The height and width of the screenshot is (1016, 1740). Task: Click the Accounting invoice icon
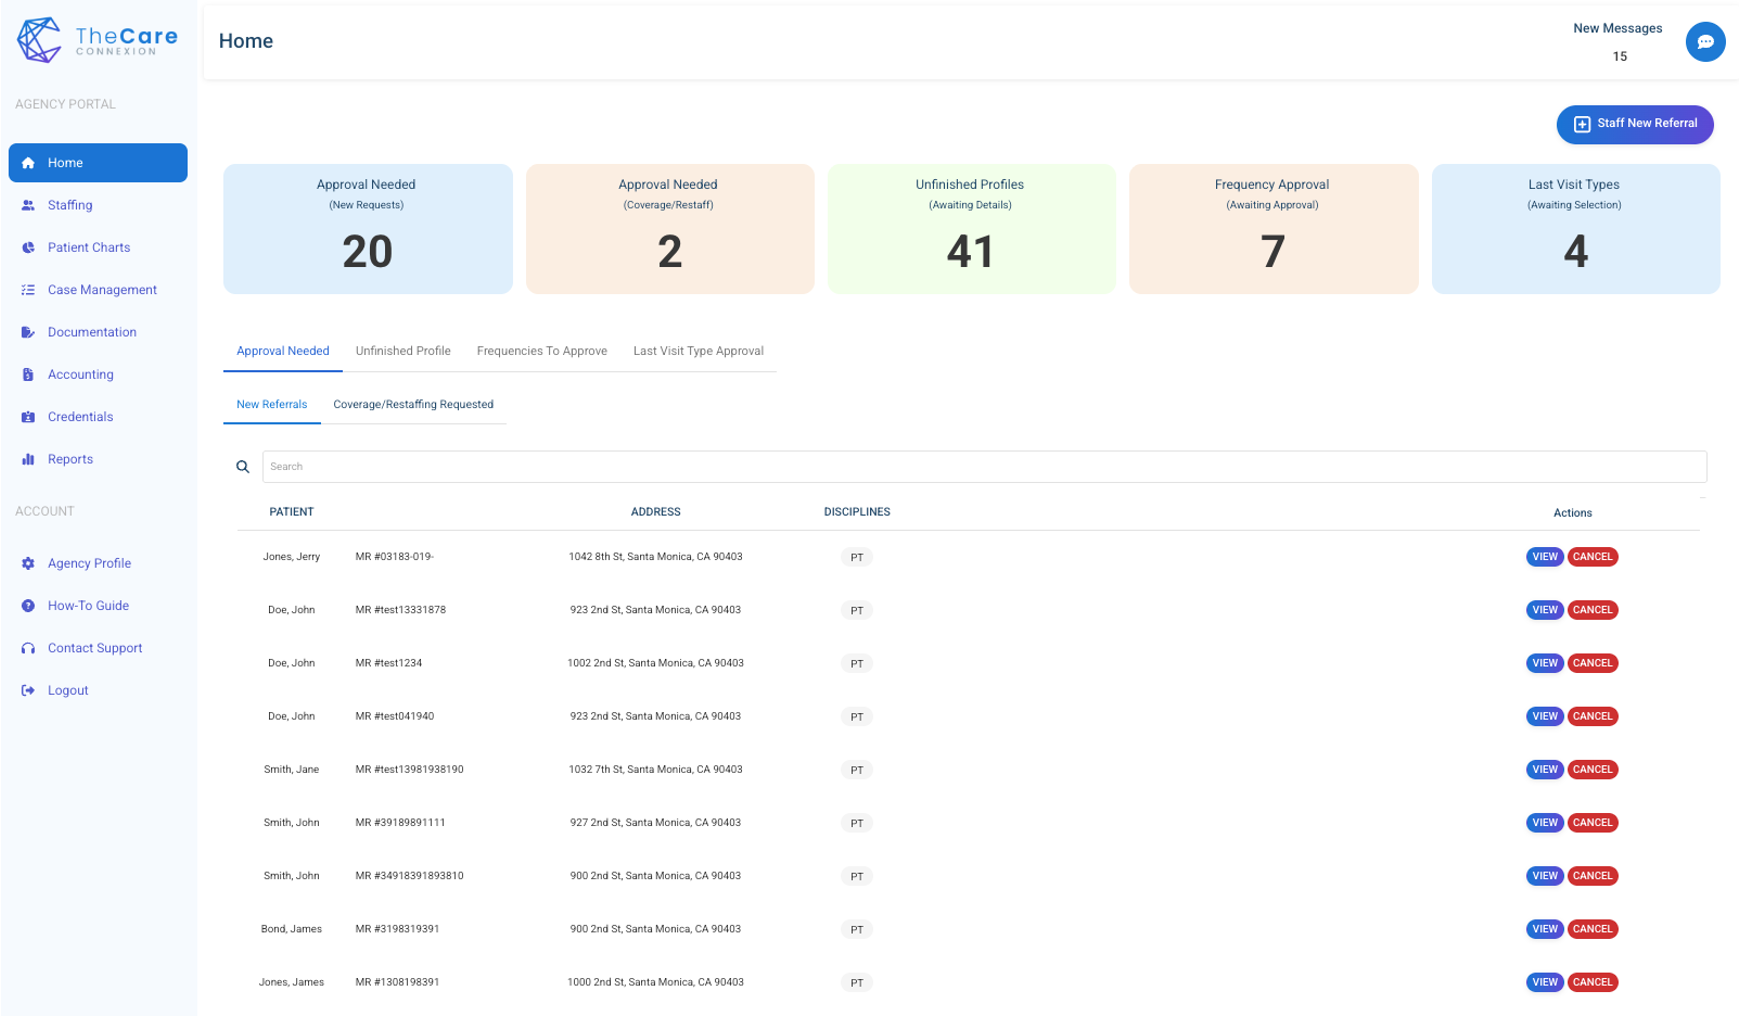(28, 375)
